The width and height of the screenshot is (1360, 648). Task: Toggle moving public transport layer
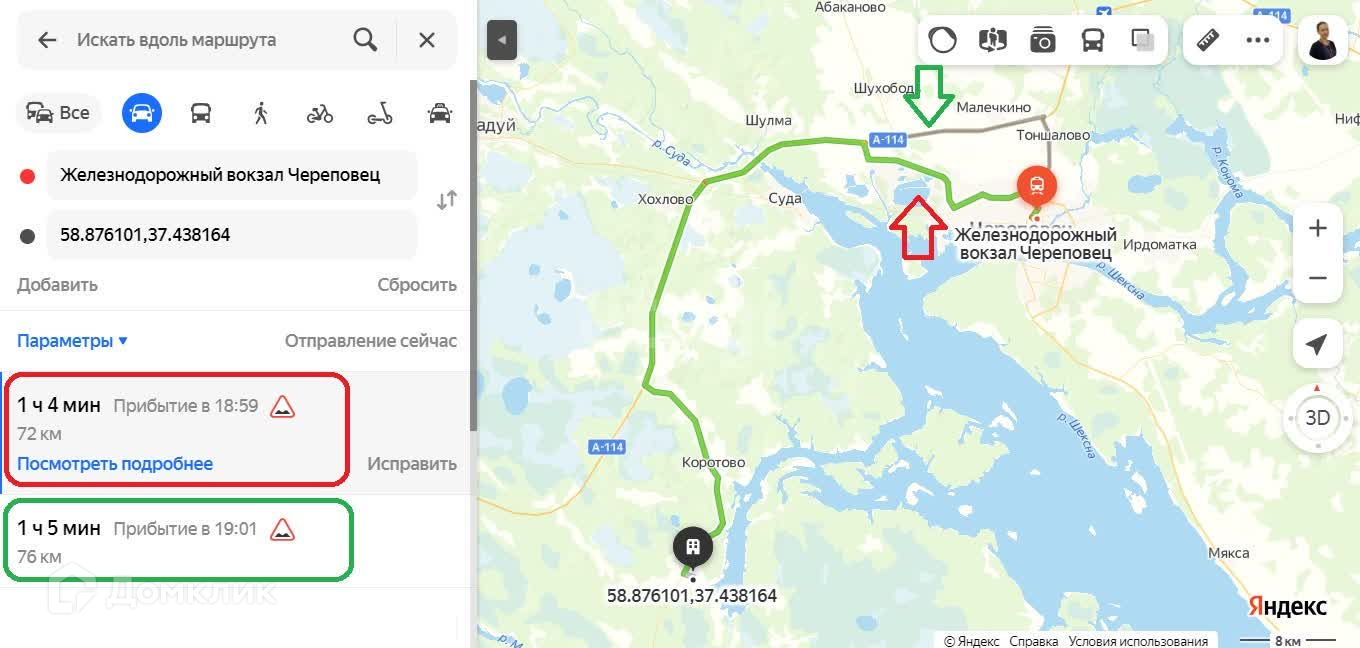(1093, 40)
